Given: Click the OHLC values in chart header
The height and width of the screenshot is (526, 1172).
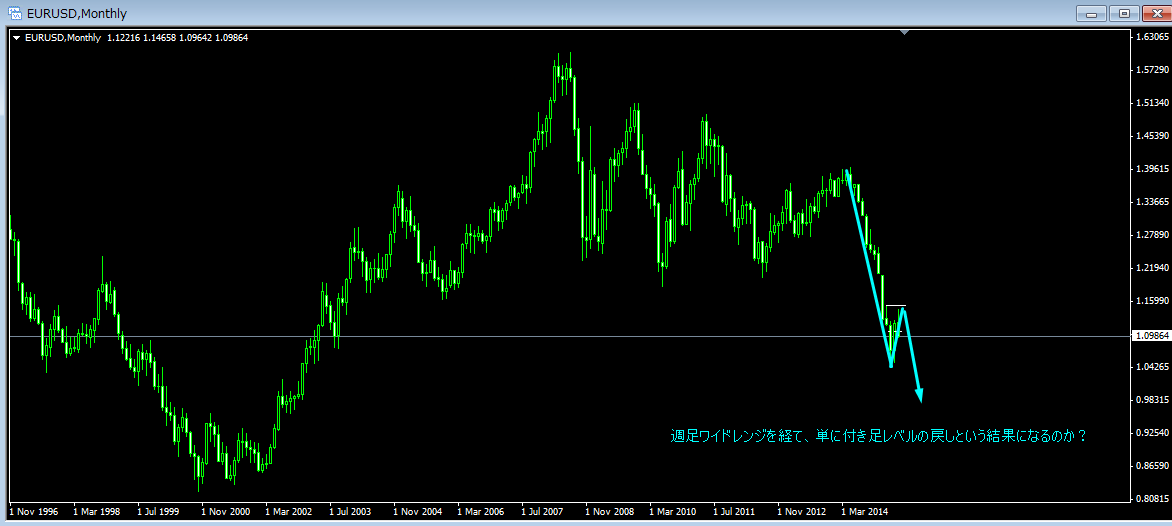Looking at the screenshot, I should (x=177, y=38).
